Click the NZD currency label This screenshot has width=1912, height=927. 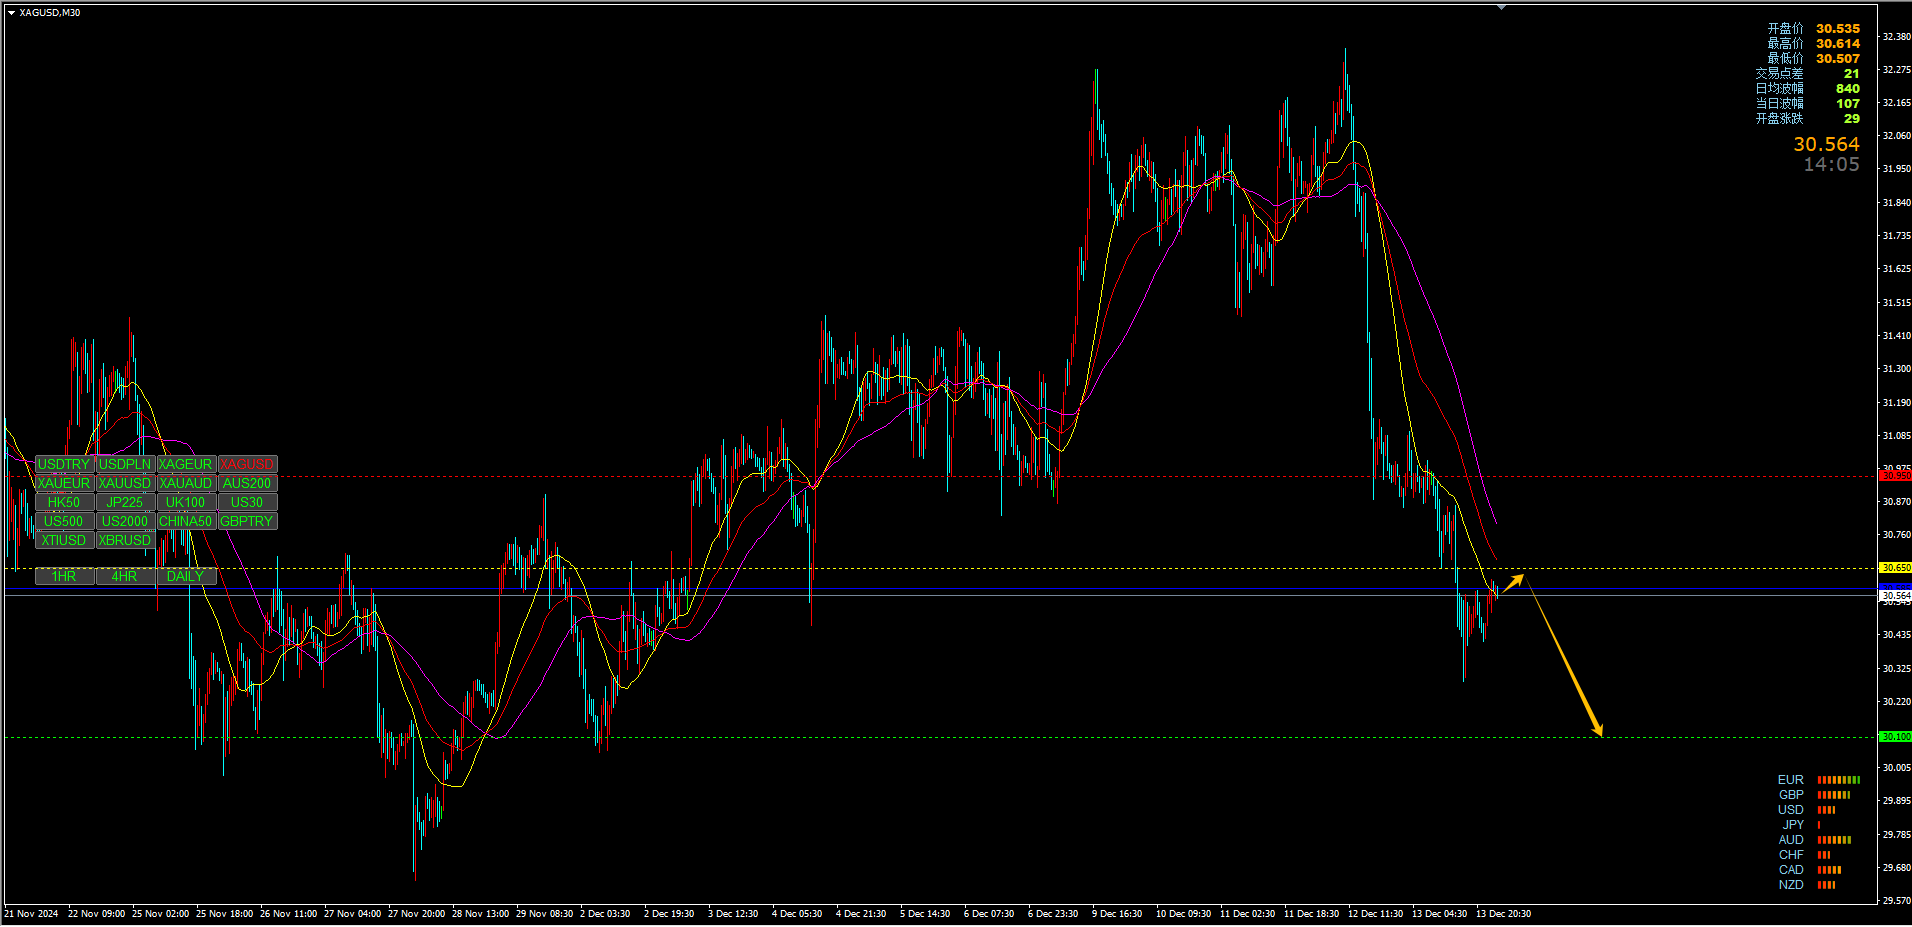point(1791,885)
